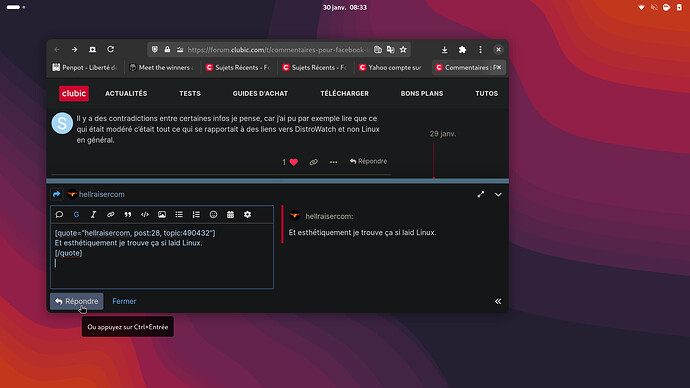Hide the preview pane with double chevron
690x388 pixels.
(498, 301)
